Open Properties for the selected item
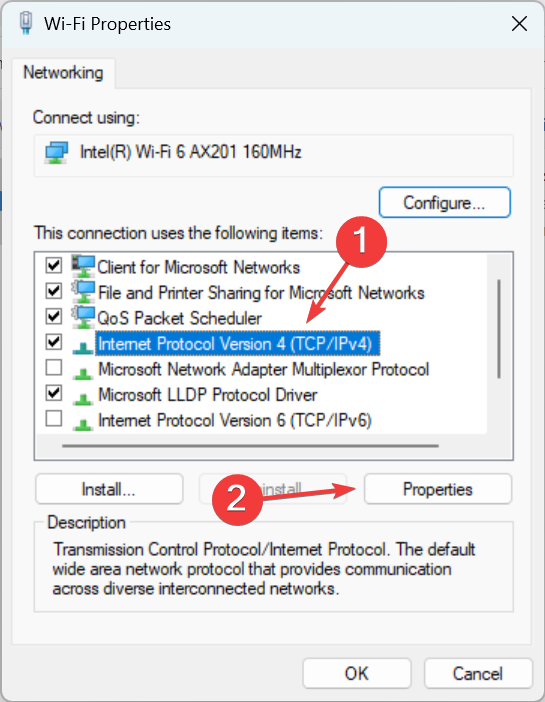 click(x=438, y=489)
